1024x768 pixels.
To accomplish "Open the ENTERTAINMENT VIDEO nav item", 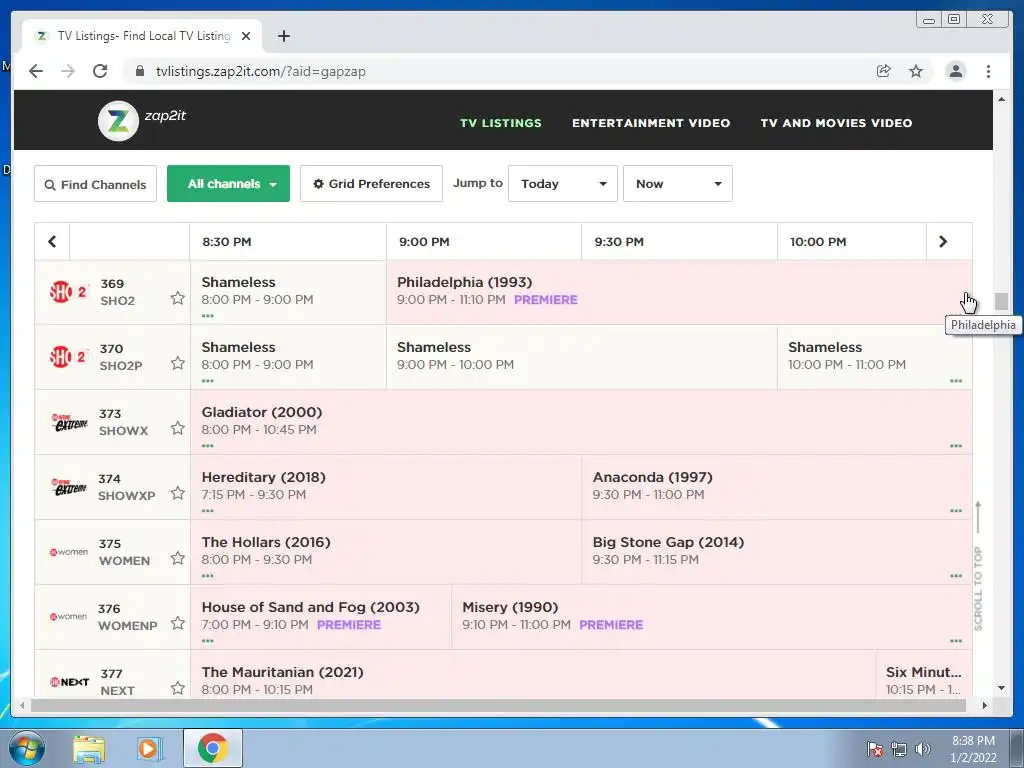I will (651, 123).
